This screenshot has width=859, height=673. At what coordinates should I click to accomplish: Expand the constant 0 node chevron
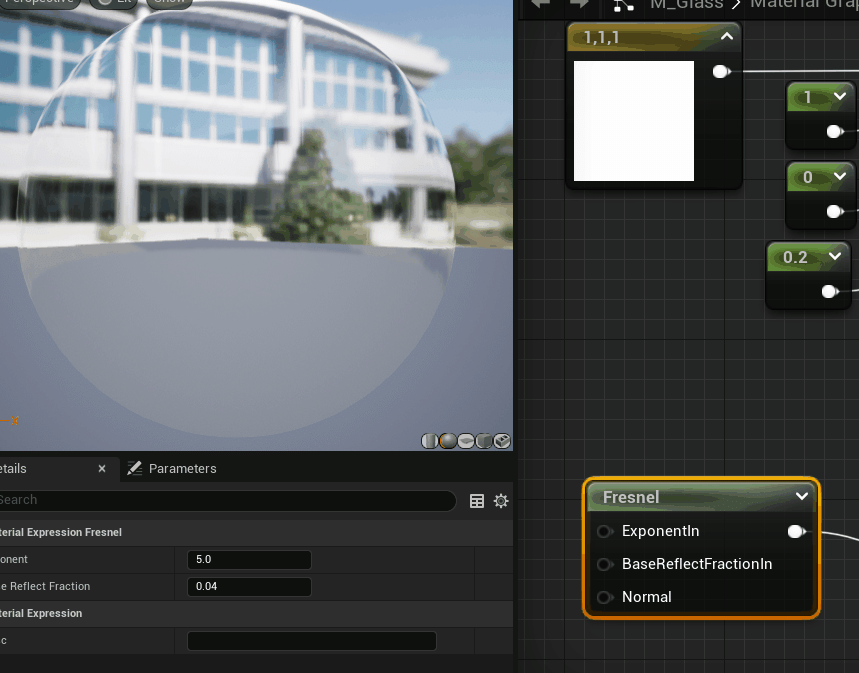pos(840,176)
